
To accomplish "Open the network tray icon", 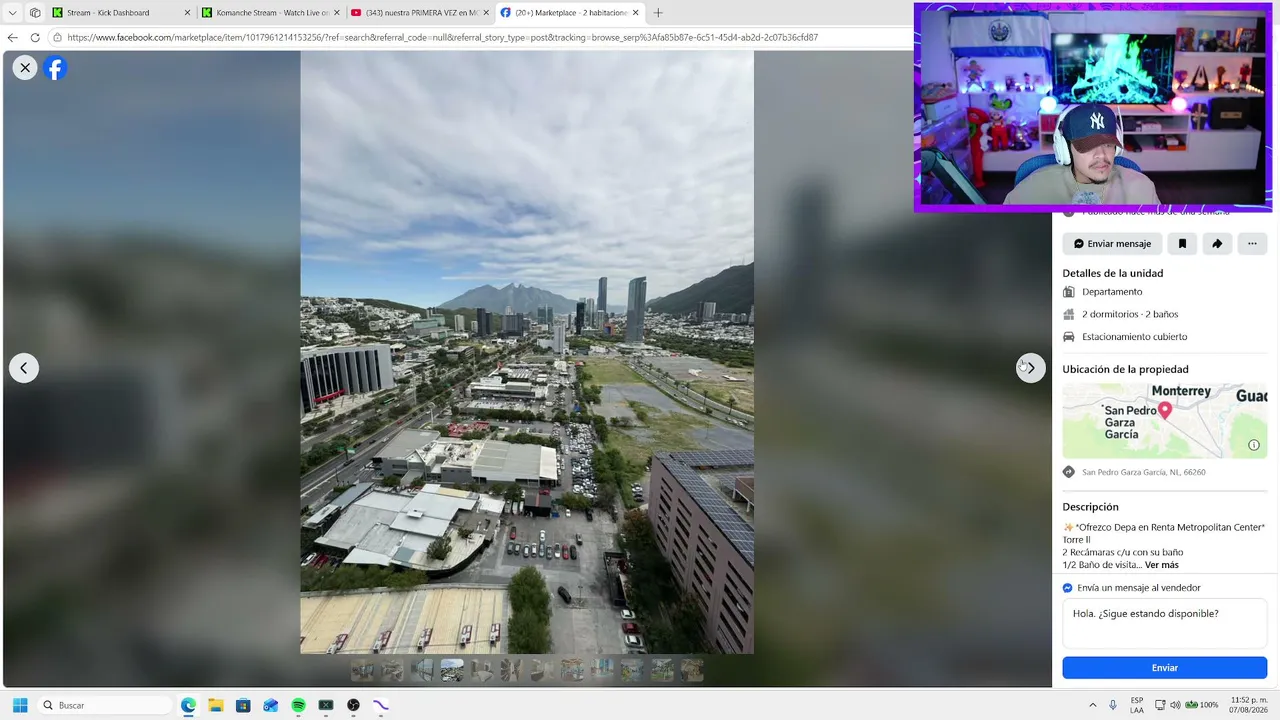I will [1160, 705].
